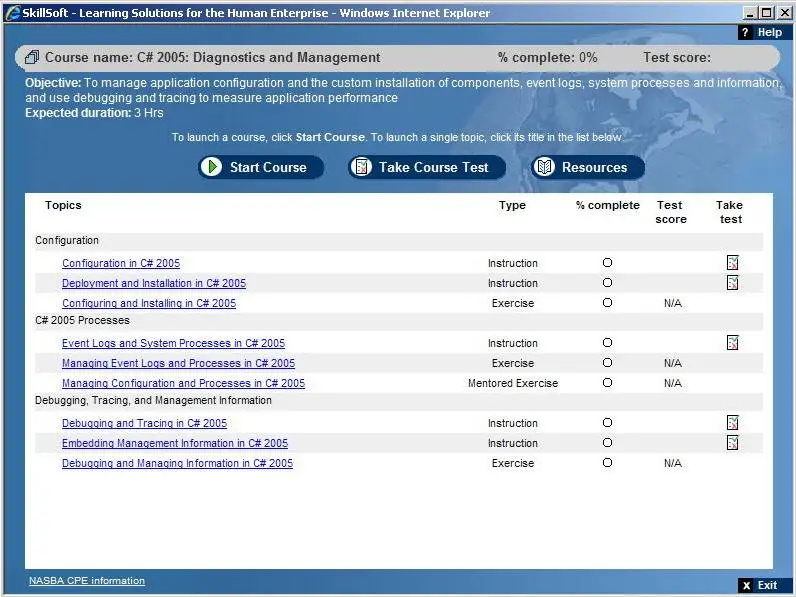Open Debugging and Managing Information in C# 2005
This screenshot has height=597, width=796.
177,463
